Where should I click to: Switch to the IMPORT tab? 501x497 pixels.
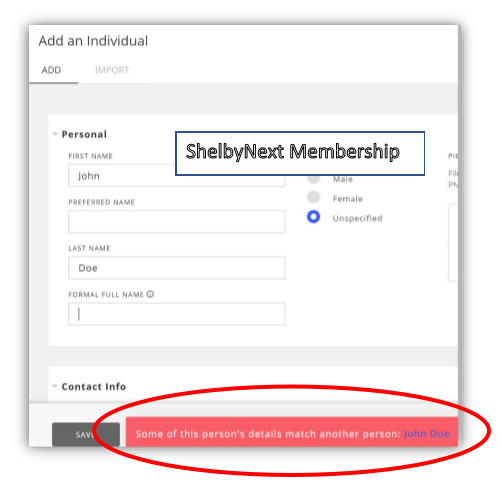[x=112, y=70]
